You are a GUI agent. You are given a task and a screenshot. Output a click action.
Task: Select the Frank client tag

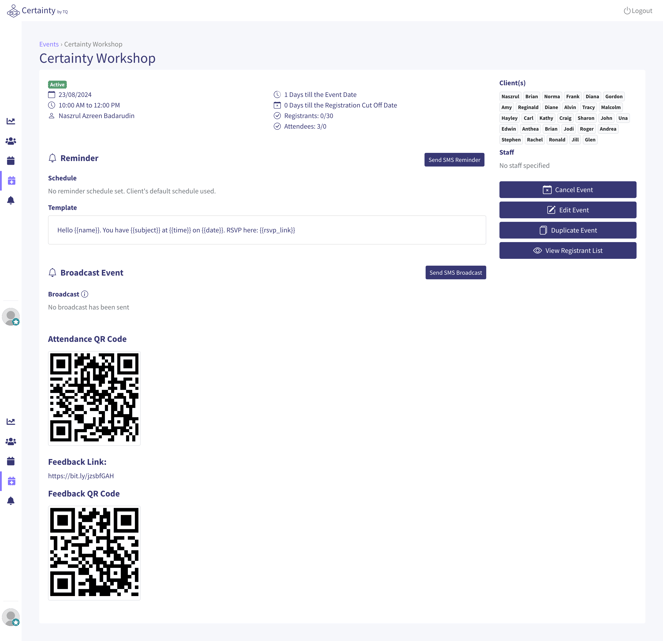(x=573, y=96)
